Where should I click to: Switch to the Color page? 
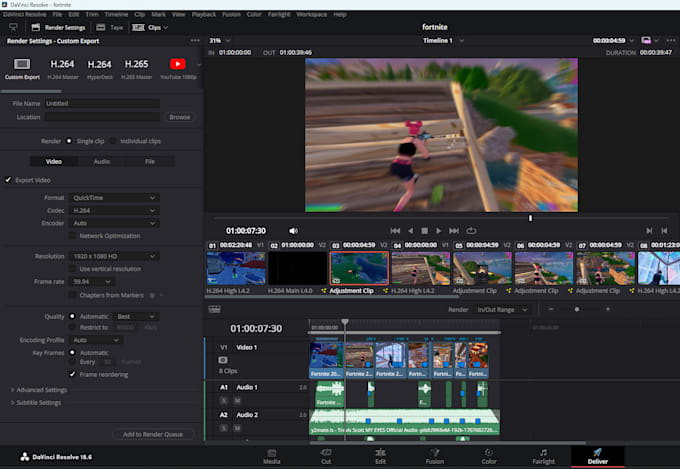tap(489, 456)
